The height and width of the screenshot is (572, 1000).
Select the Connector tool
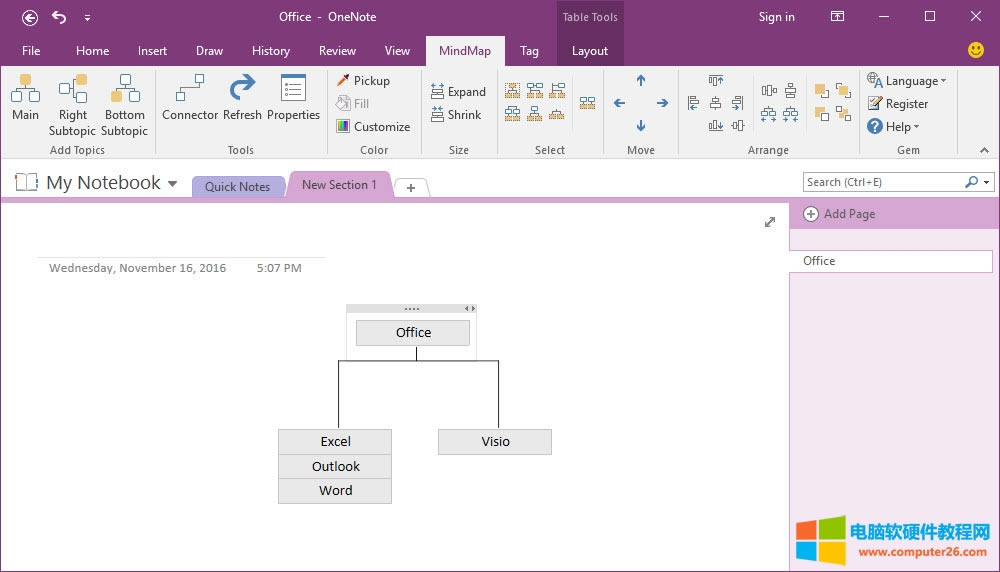190,98
